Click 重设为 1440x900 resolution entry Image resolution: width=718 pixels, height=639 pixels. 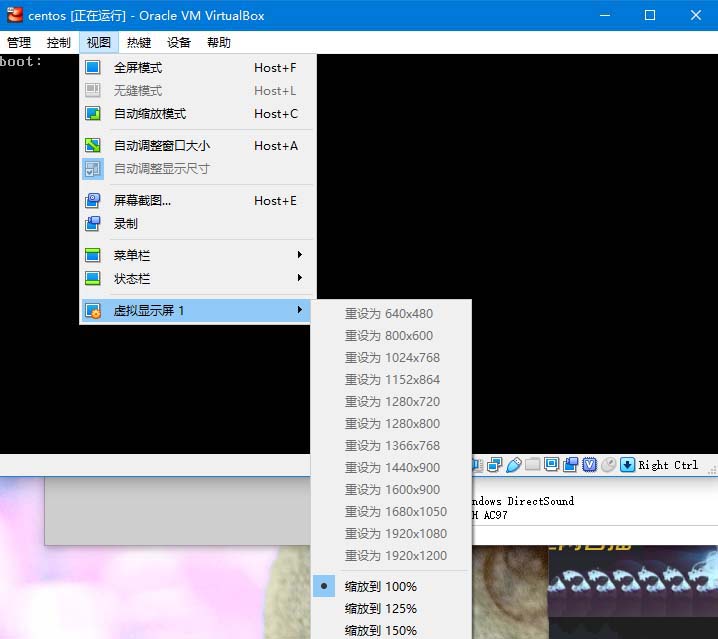(391, 467)
